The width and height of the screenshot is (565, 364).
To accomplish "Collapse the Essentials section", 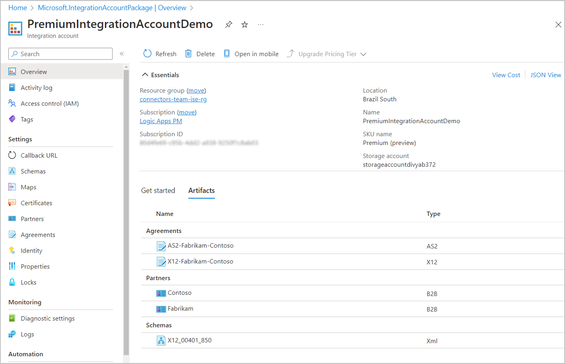I will click(145, 75).
